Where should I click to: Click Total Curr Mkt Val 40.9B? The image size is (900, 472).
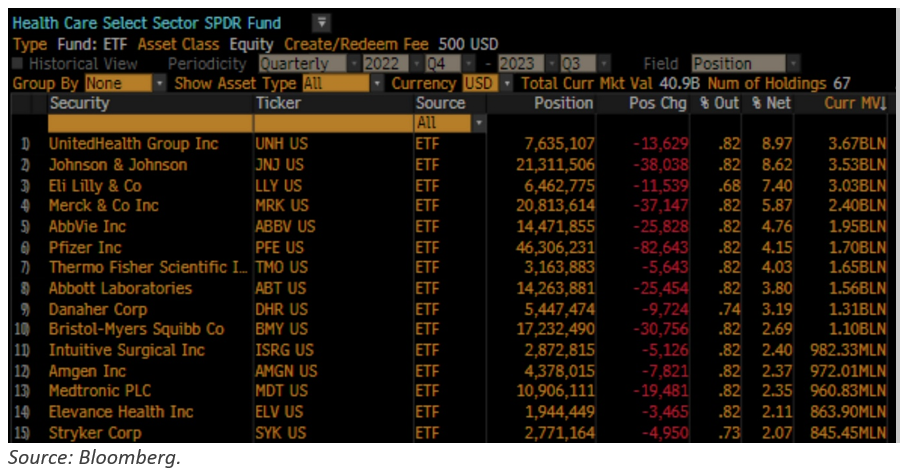click(x=611, y=83)
